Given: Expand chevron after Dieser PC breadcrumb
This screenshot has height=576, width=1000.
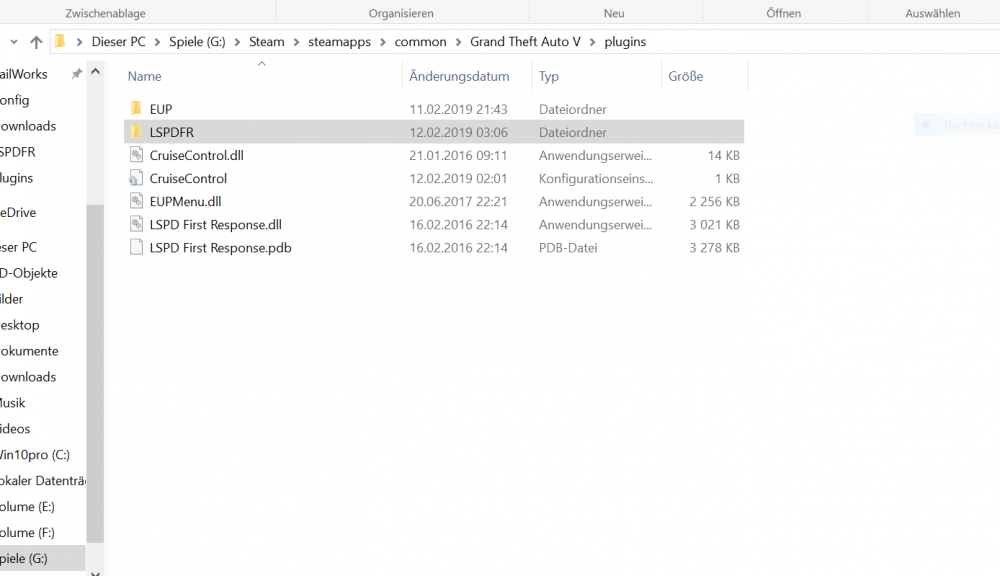Looking at the screenshot, I should [x=158, y=42].
